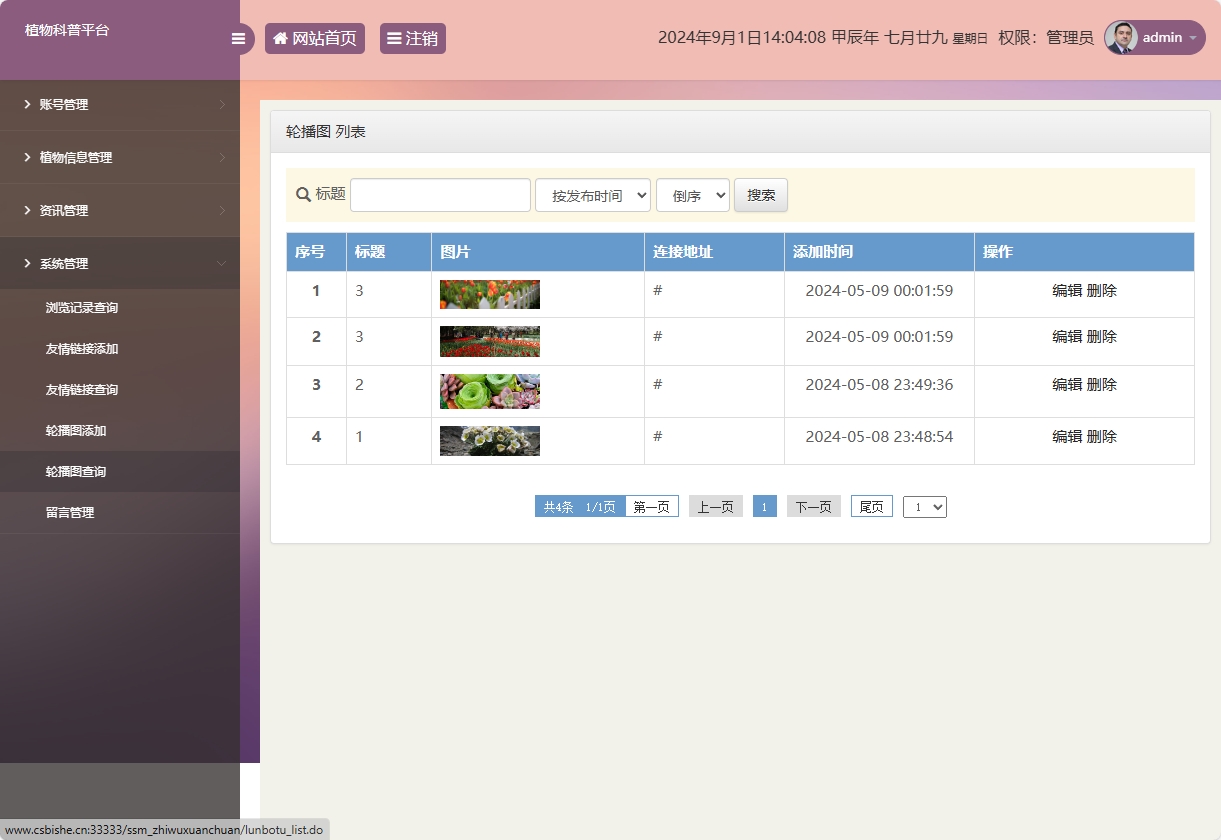1221x840 pixels.
Task: Go to 第一页 first page
Action: coord(652,507)
